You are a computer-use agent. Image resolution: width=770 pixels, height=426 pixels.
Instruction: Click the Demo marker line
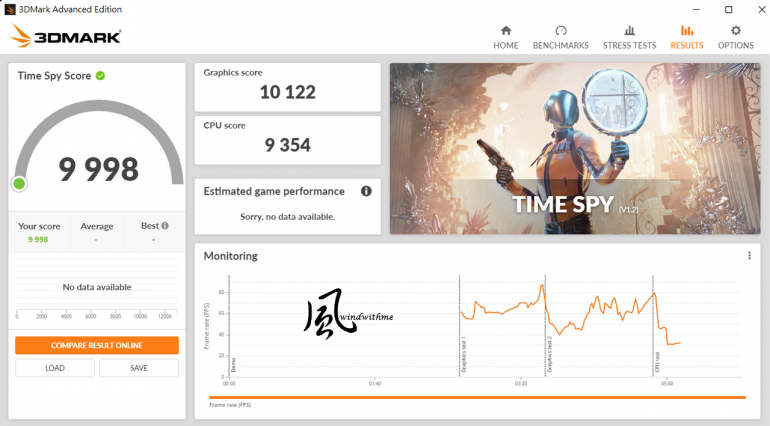(229, 325)
